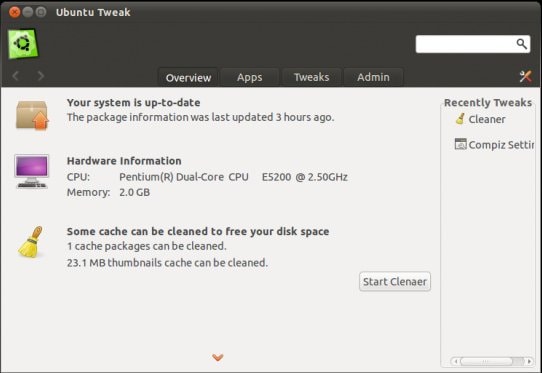Viewport: 542px width, 373px height.
Task: Click the Compiz Settings window icon
Action: click(x=460, y=144)
